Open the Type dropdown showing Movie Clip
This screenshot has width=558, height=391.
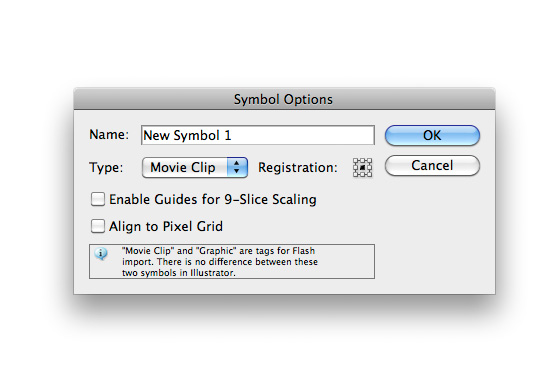point(195,167)
